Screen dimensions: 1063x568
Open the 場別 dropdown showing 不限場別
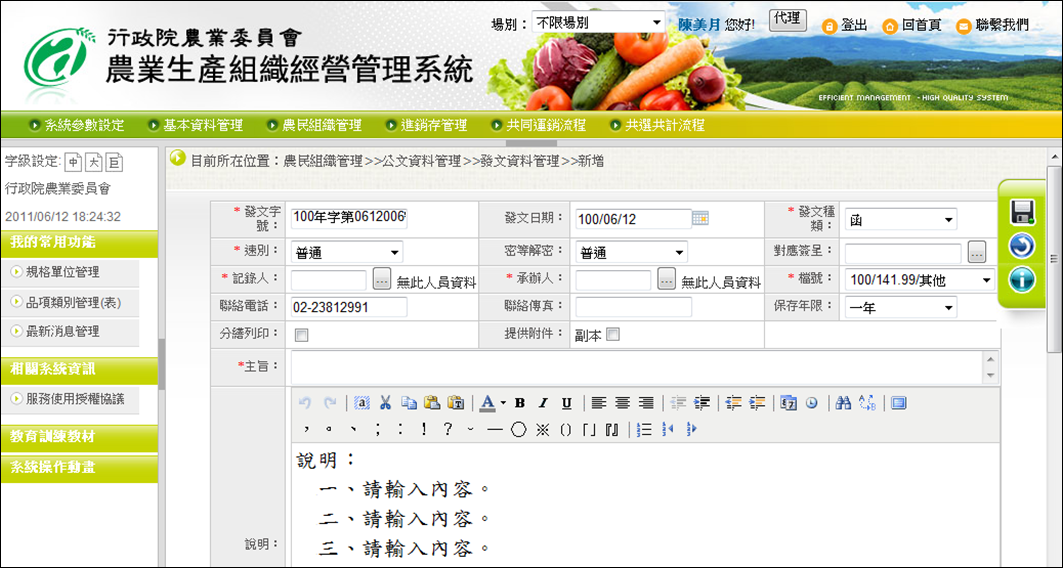click(599, 22)
